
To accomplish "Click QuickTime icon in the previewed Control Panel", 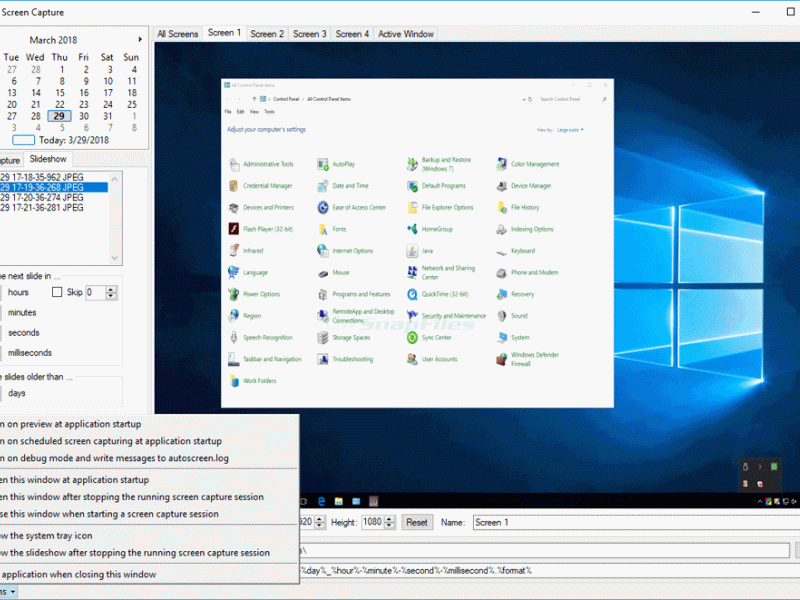I will [412, 294].
